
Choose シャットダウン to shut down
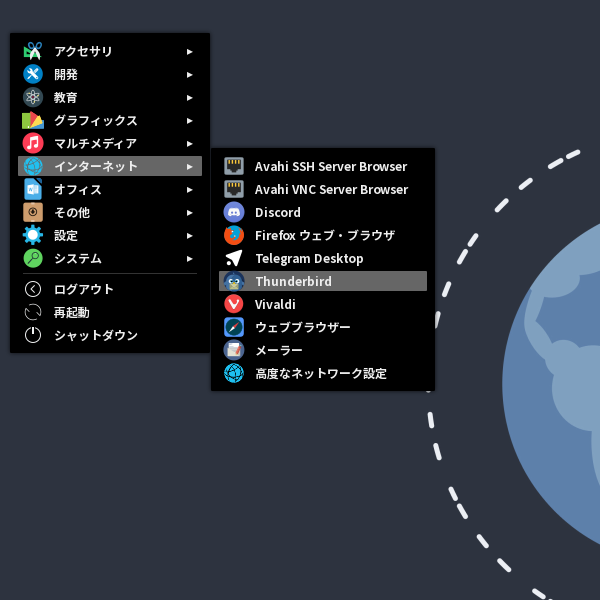[x=110, y=335]
